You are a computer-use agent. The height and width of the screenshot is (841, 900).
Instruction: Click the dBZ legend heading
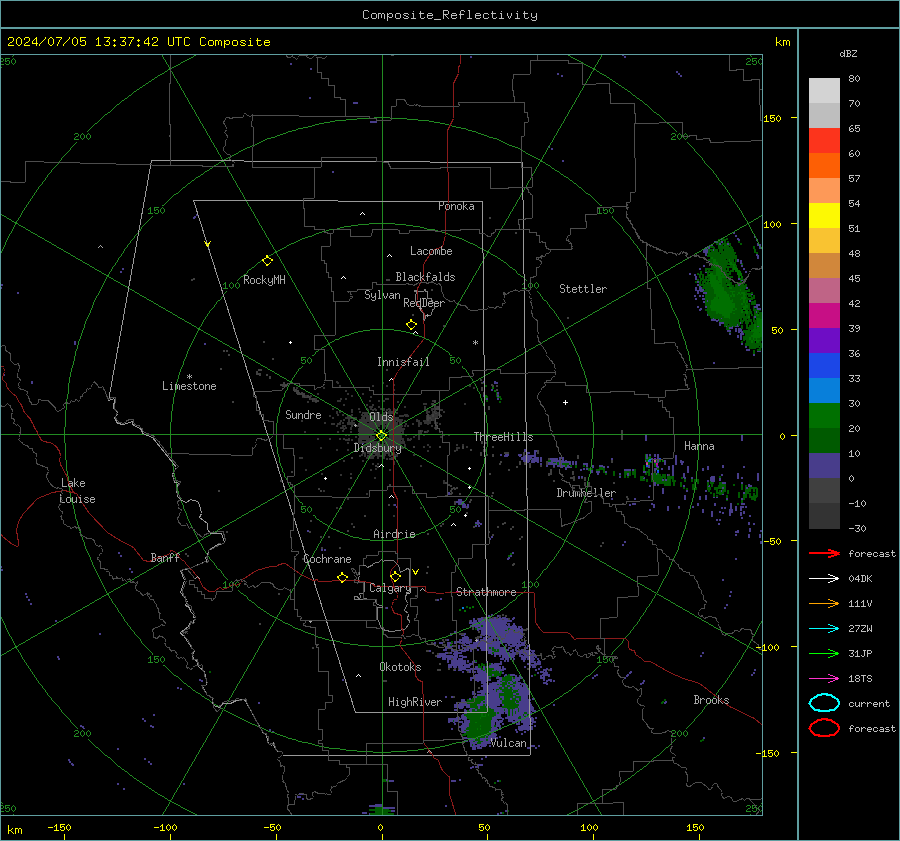pos(848,54)
